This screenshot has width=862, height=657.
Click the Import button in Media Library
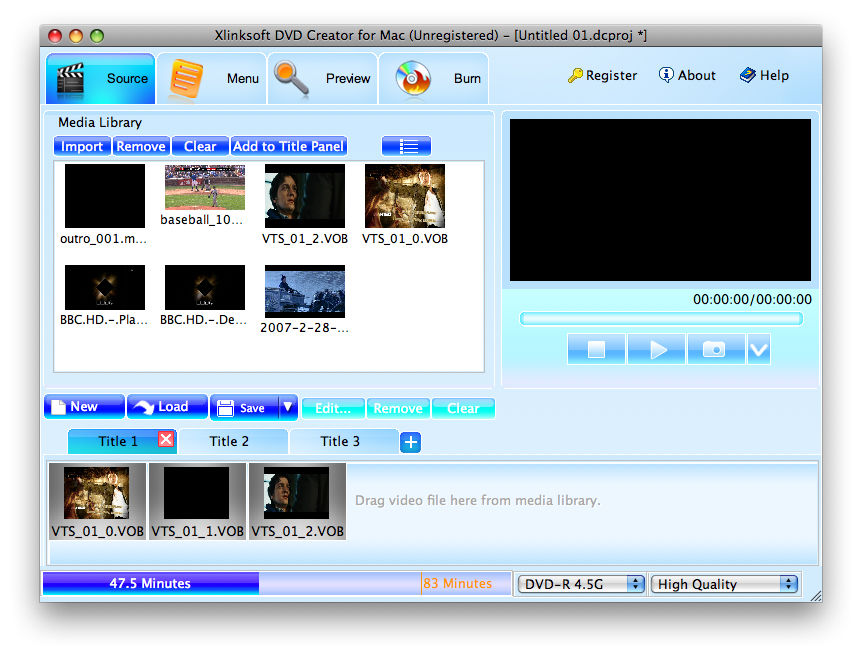82,146
